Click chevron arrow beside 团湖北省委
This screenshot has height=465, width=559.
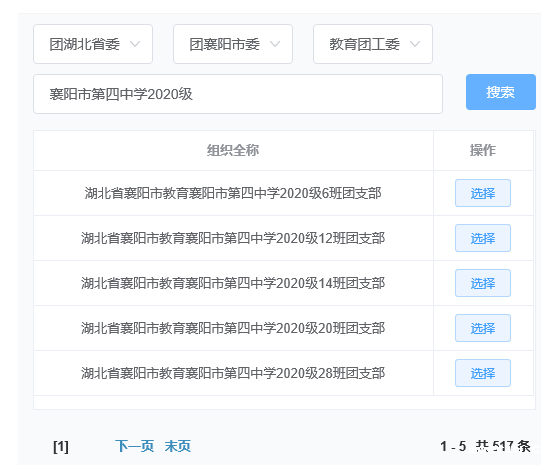click(x=135, y=44)
